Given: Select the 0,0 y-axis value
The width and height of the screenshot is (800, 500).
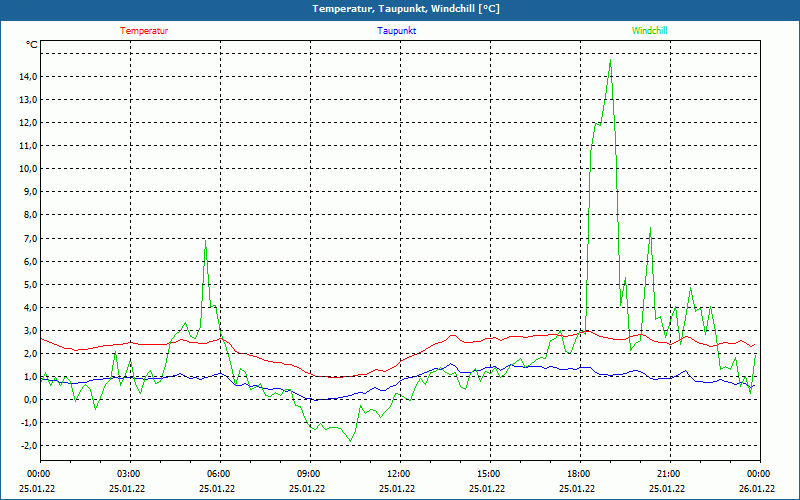Looking at the screenshot, I should [30, 399].
